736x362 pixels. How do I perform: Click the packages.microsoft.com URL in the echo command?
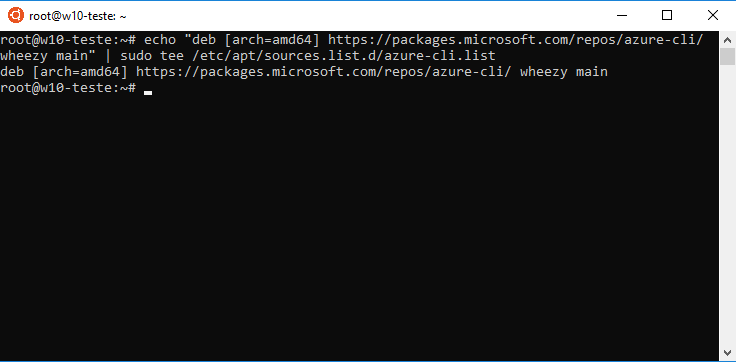pyautogui.click(x=515, y=40)
